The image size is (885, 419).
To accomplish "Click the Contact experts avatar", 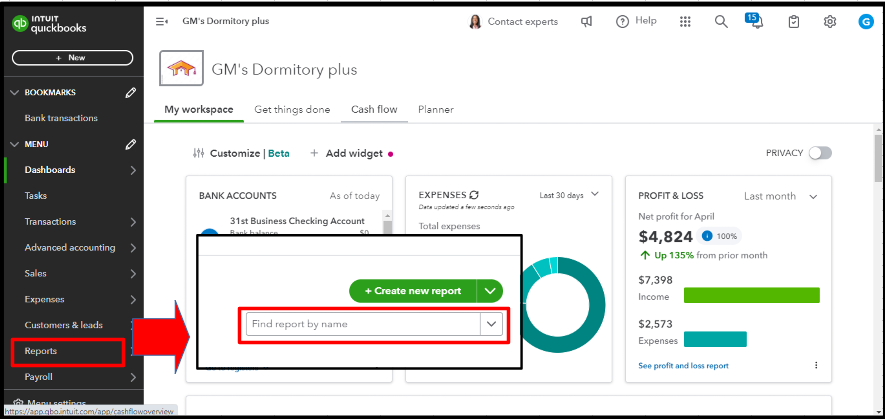I will 475,21.
